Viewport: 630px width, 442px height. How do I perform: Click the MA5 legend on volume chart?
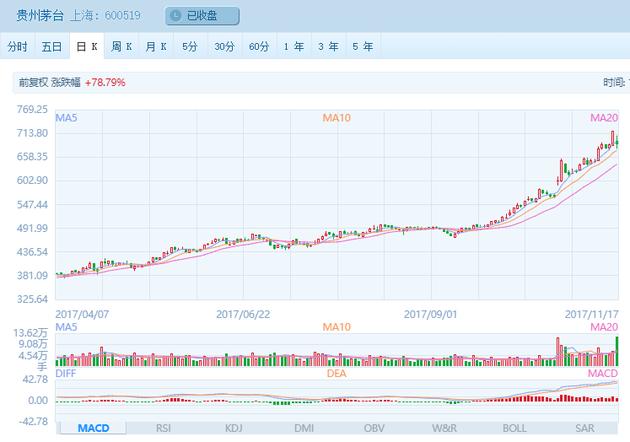[66, 327]
